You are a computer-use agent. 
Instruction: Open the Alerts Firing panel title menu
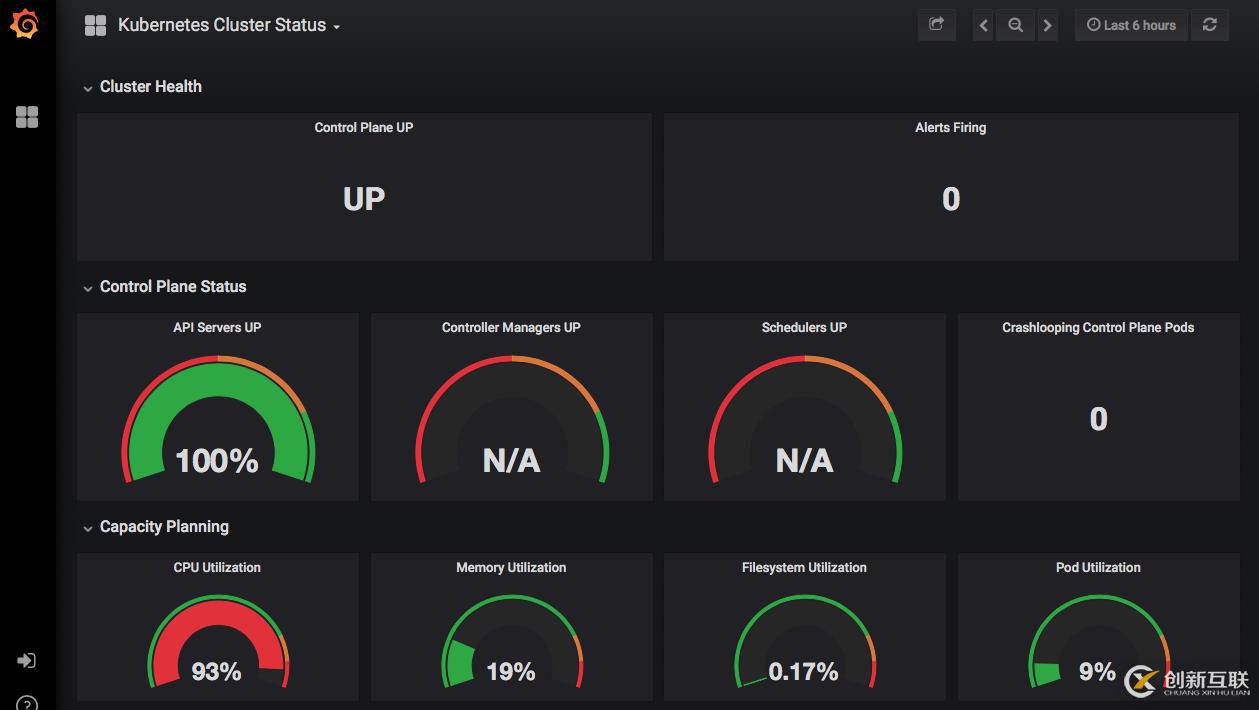coord(951,127)
